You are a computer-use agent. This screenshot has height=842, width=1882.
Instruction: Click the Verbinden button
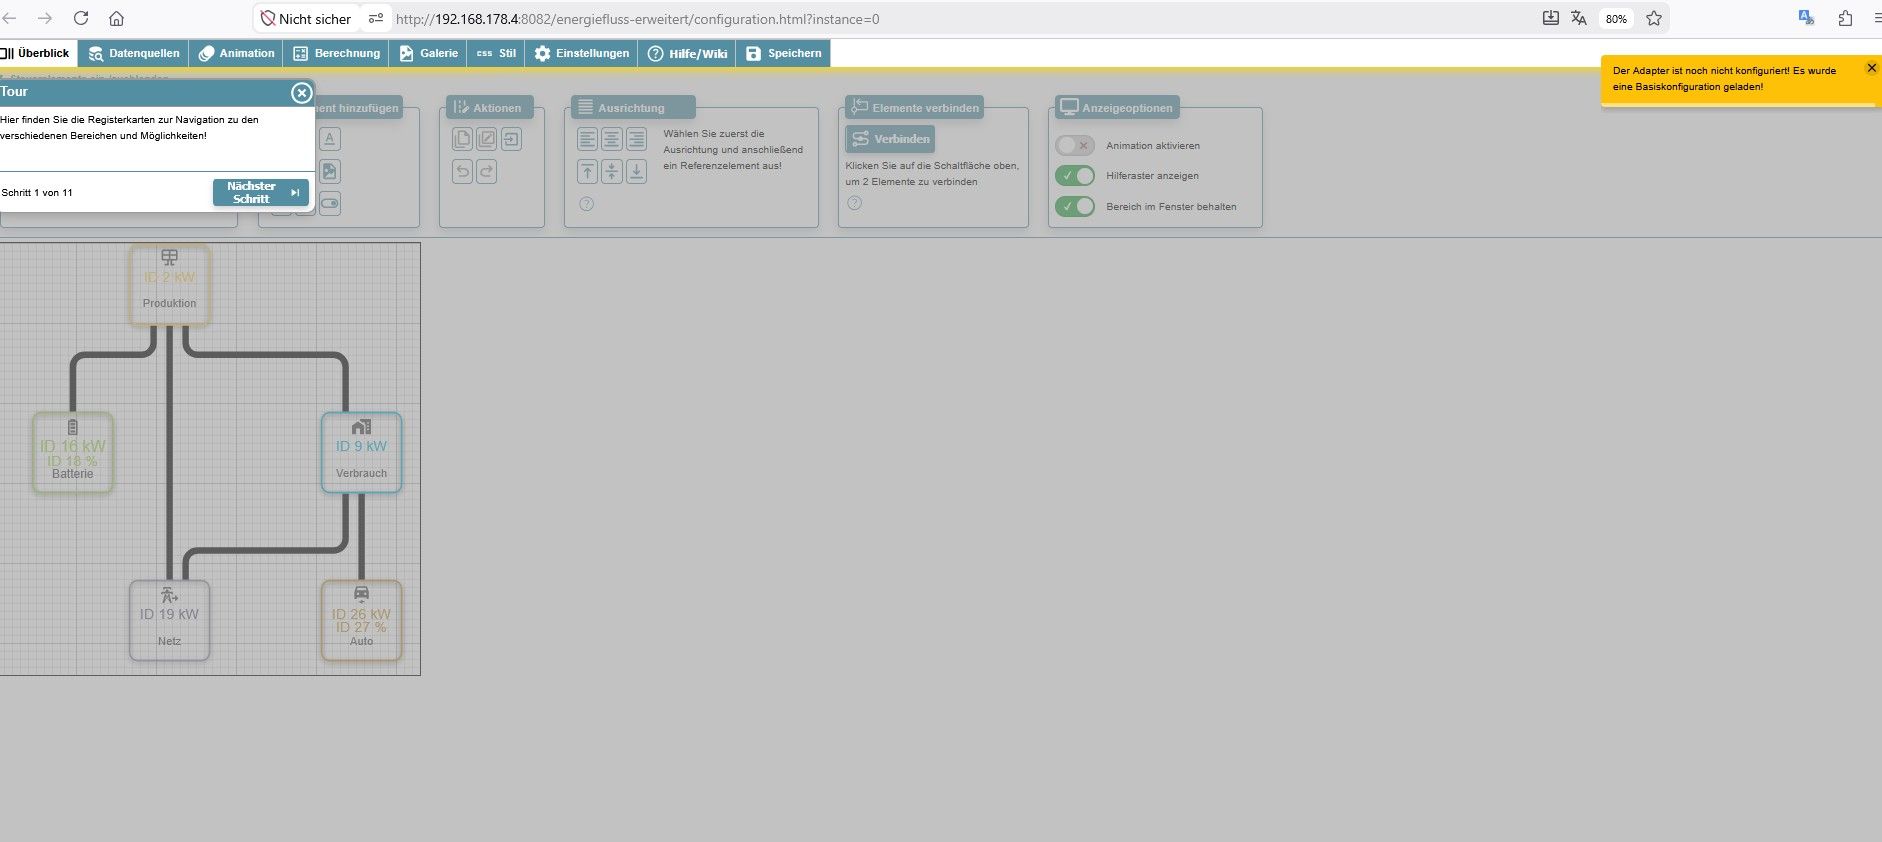pos(890,139)
